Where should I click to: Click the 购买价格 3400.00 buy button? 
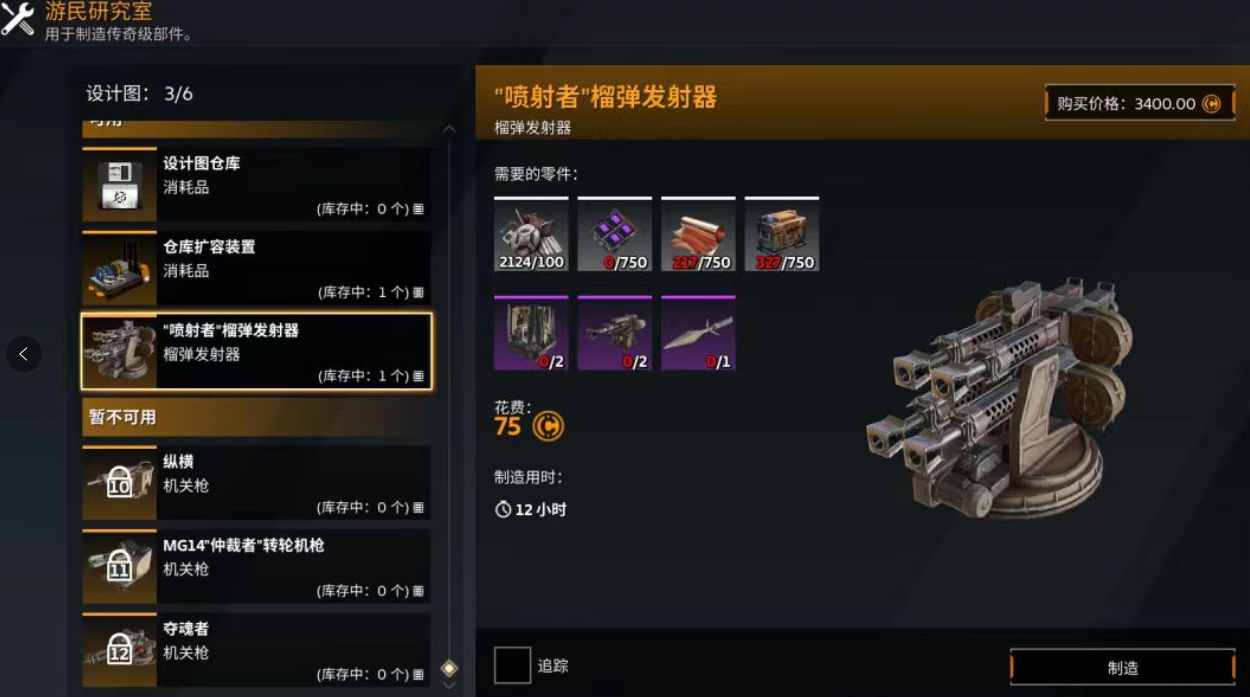point(1140,103)
